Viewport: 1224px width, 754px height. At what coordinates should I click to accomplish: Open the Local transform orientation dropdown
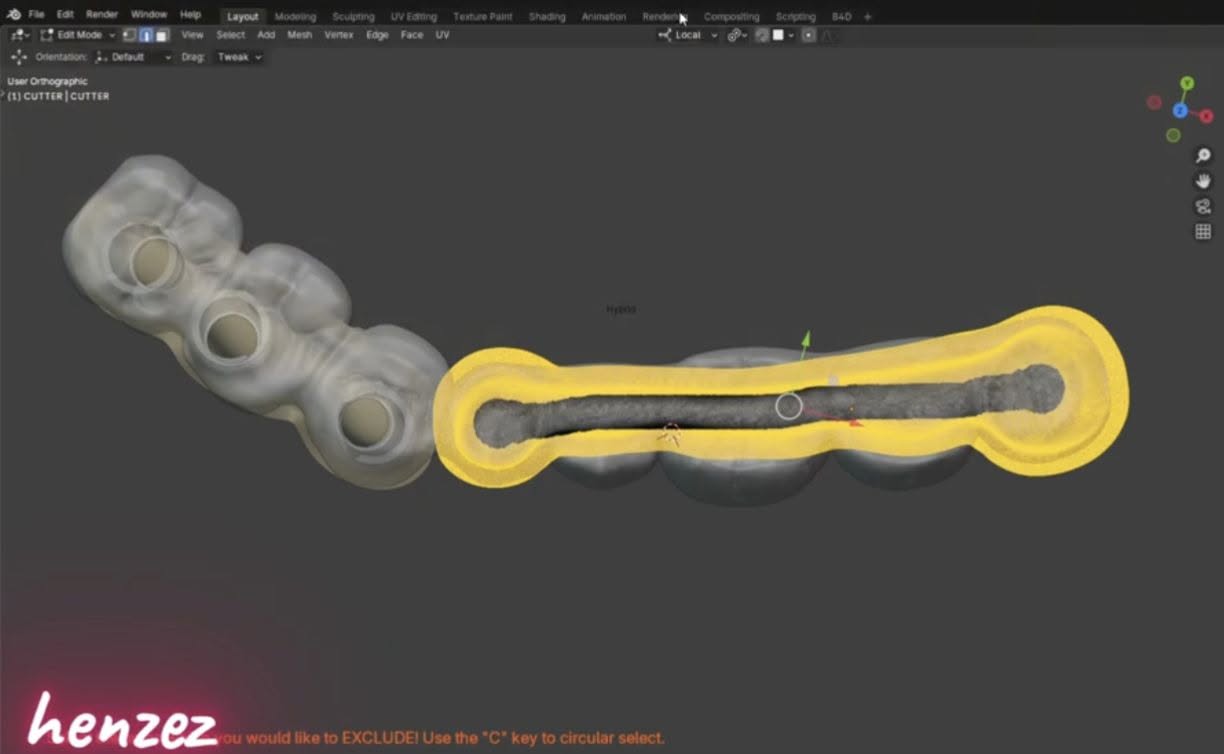(688, 35)
